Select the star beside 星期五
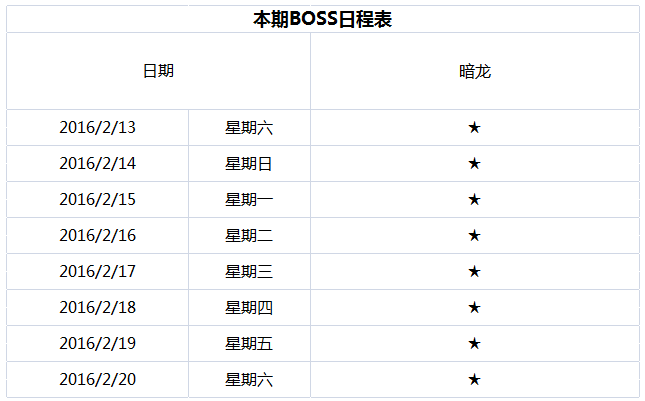 pyautogui.click(x=474, y=344)
